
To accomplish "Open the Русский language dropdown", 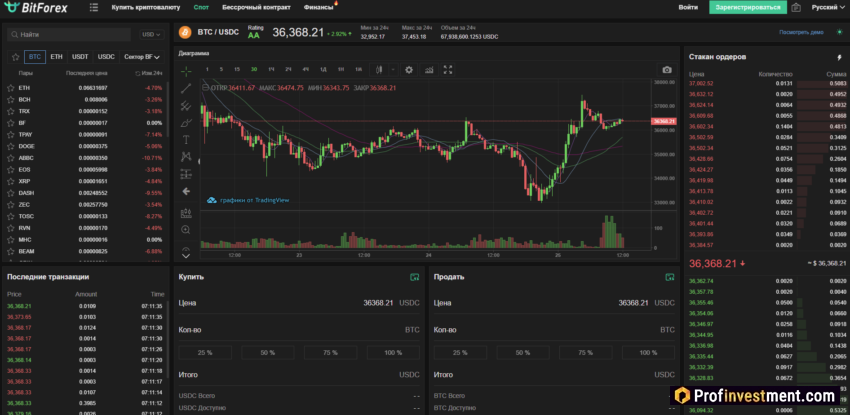I will click(x=827, y=8).
